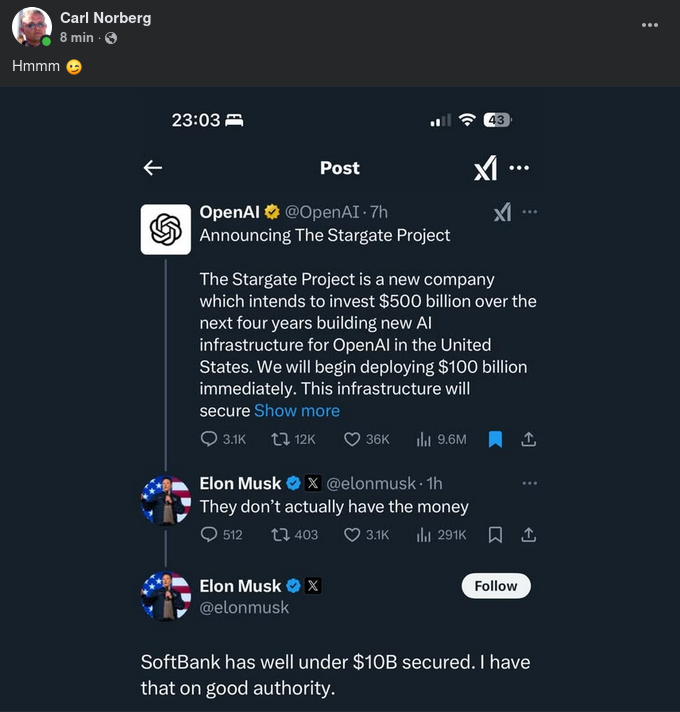
Task: Share Elon Musk's reply tweet
Action: (529, 535)
